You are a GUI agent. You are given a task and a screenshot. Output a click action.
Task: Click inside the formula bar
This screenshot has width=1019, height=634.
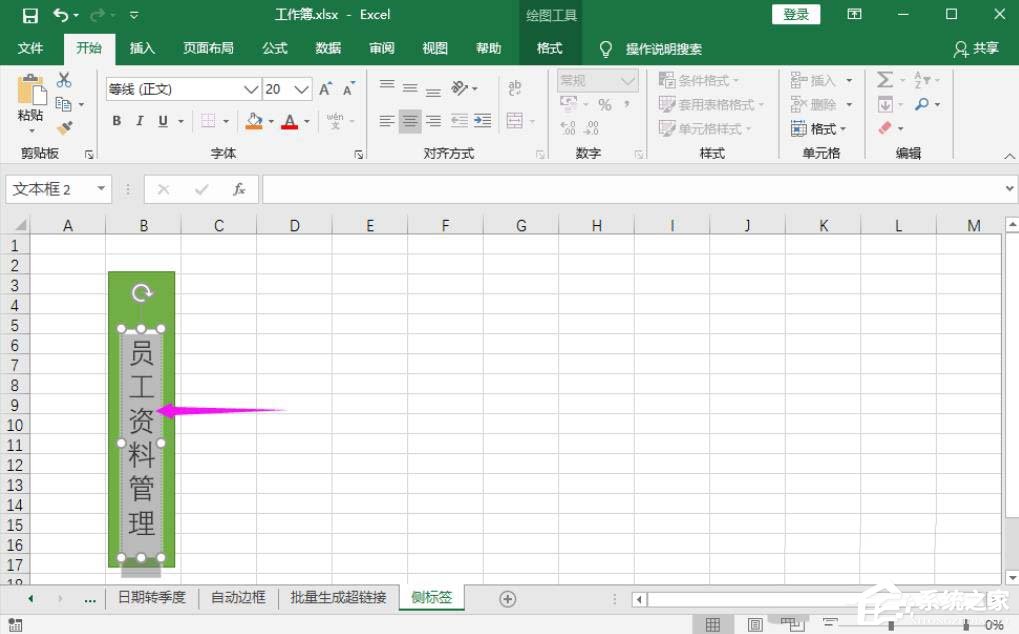coord(600,188)
